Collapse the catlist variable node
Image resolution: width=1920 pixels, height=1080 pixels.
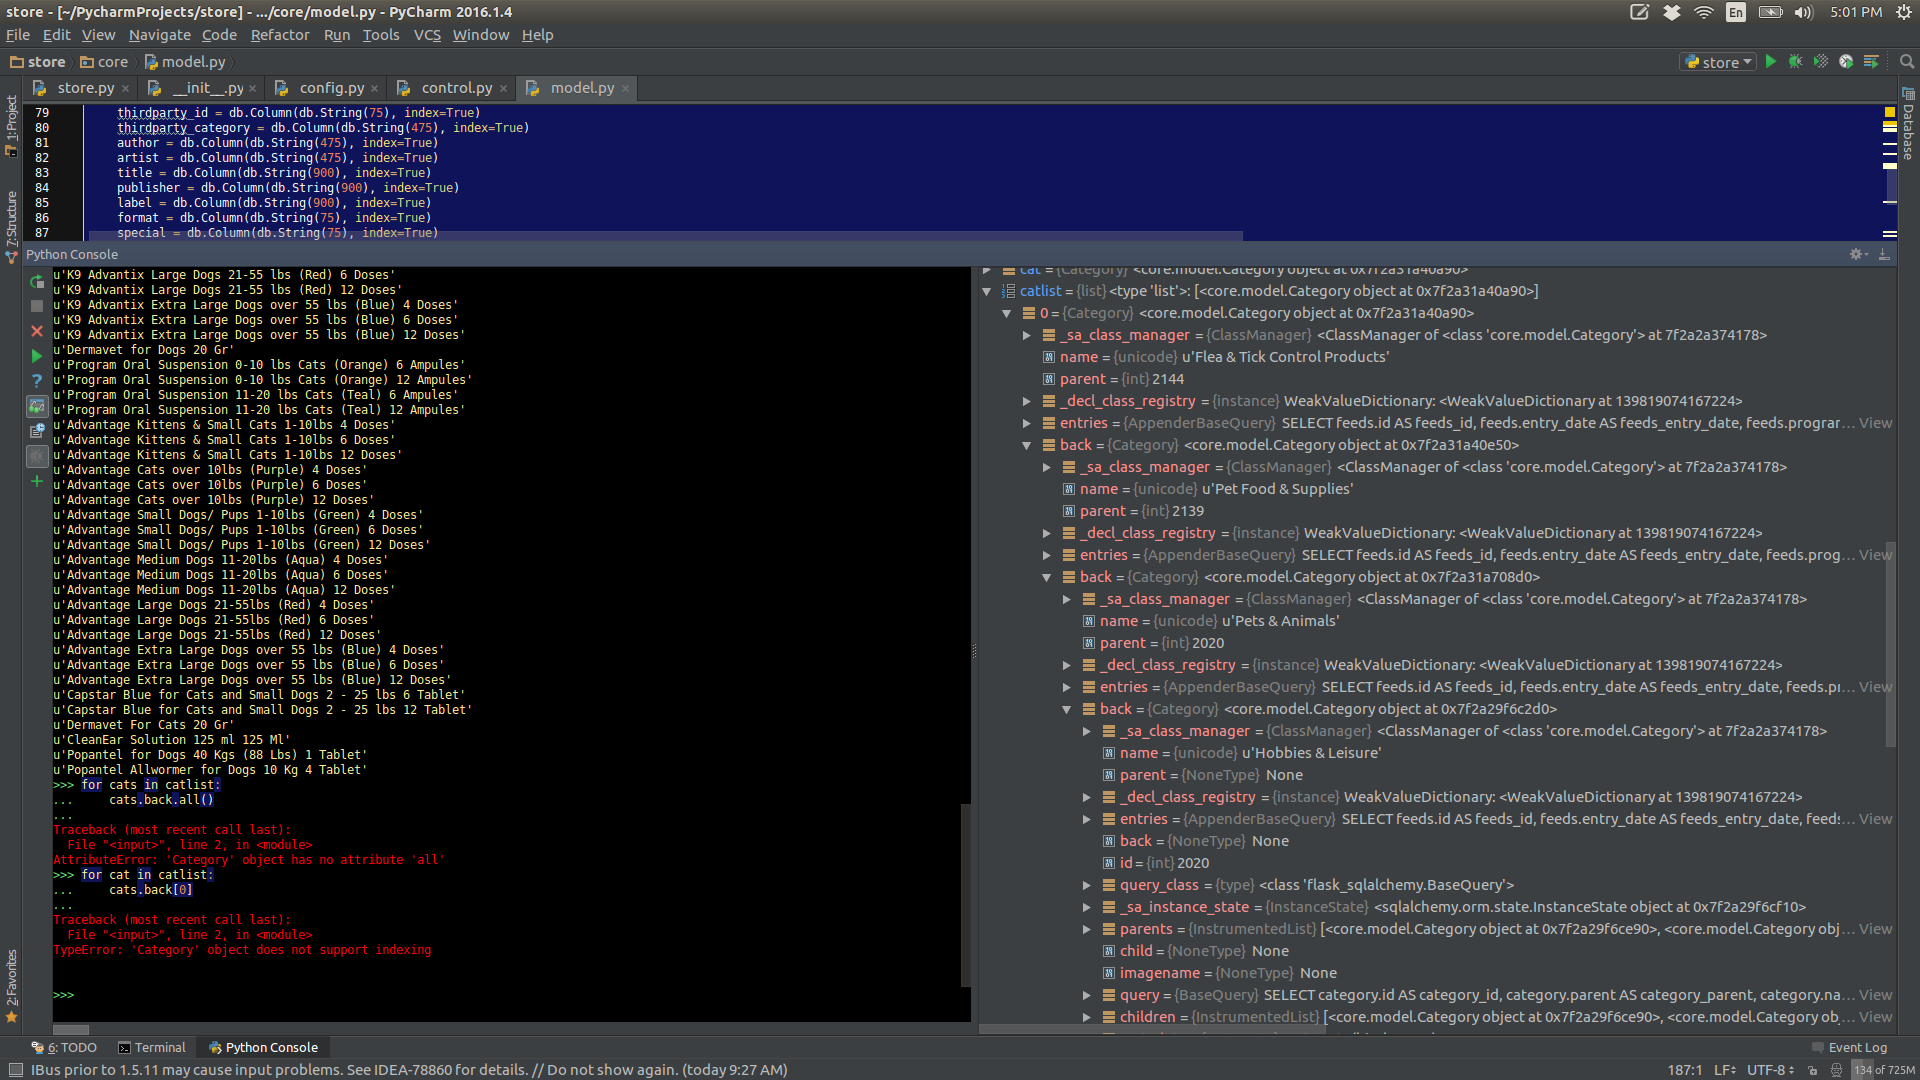987,291
